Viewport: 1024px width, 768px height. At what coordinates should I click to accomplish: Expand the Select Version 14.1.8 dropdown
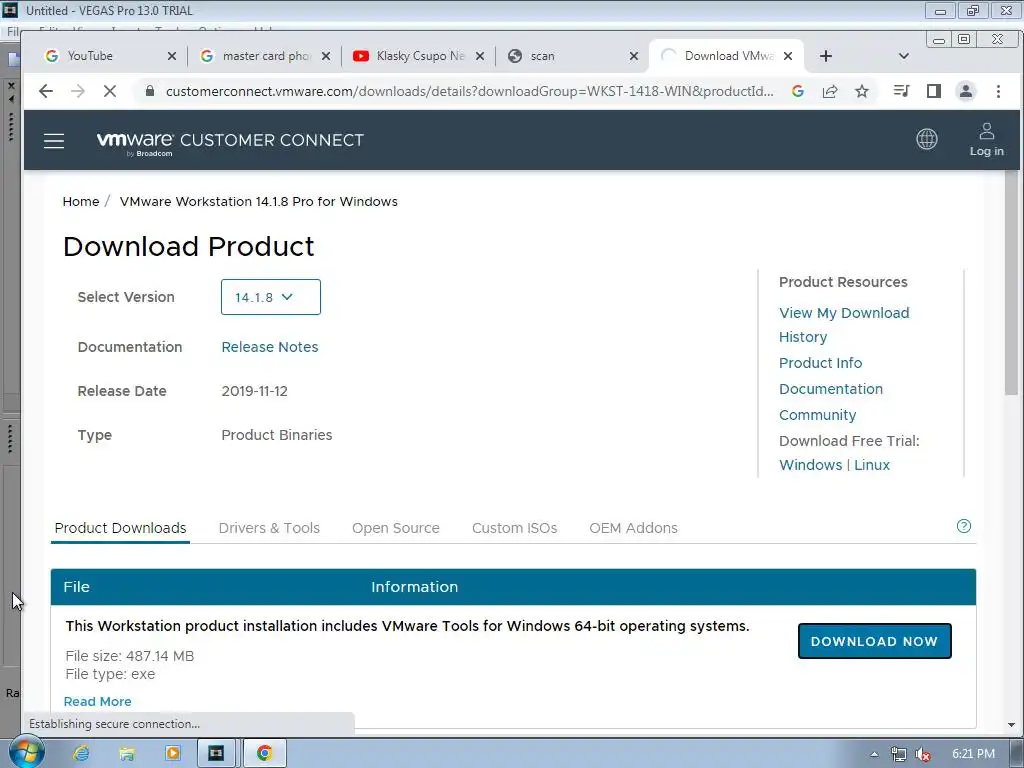tap(270, 297)
